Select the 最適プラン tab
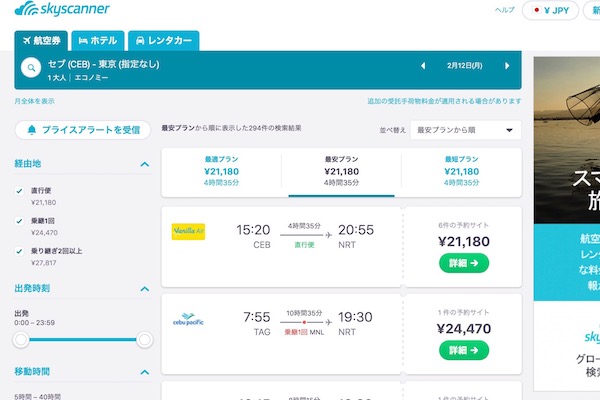Screen dimensions: 600x400 point(221,171)
